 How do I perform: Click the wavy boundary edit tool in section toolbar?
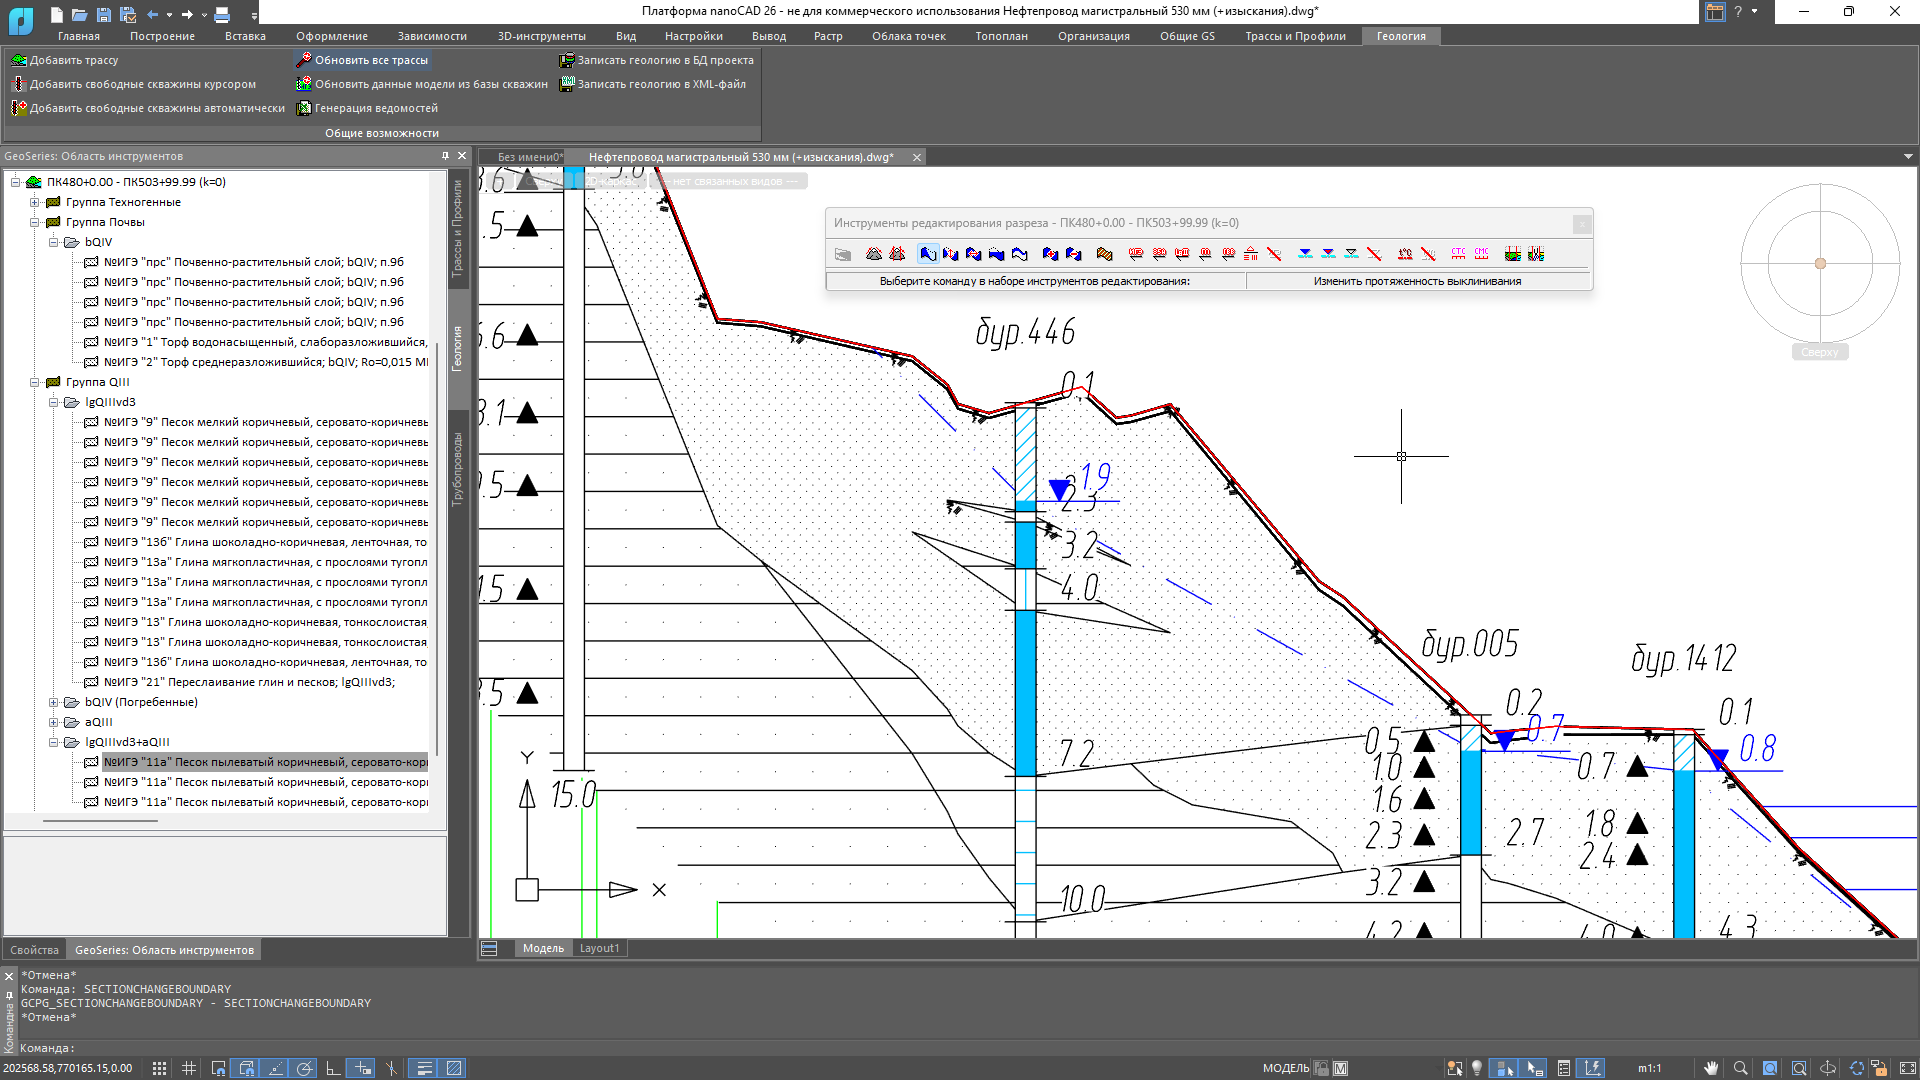click(1019, 254)
